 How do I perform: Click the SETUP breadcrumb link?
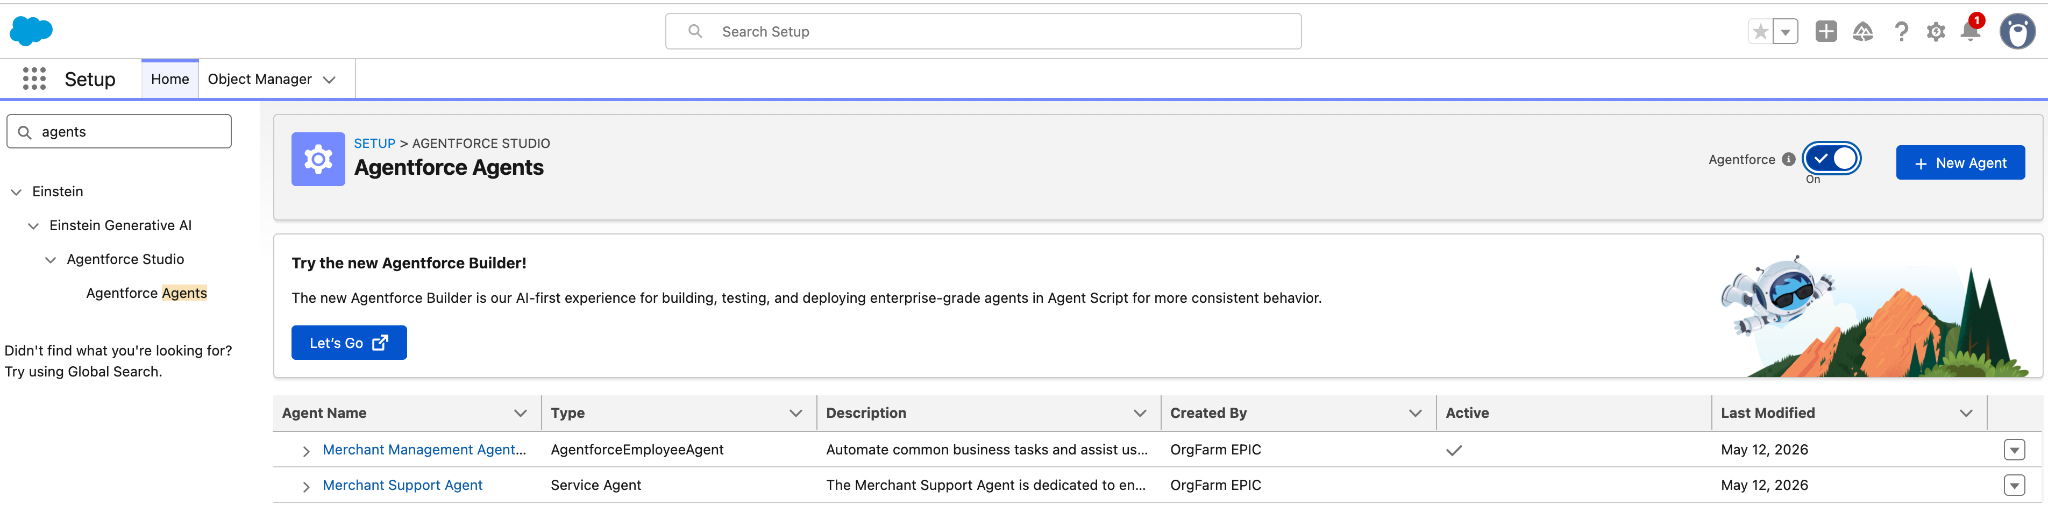(375, 143)
